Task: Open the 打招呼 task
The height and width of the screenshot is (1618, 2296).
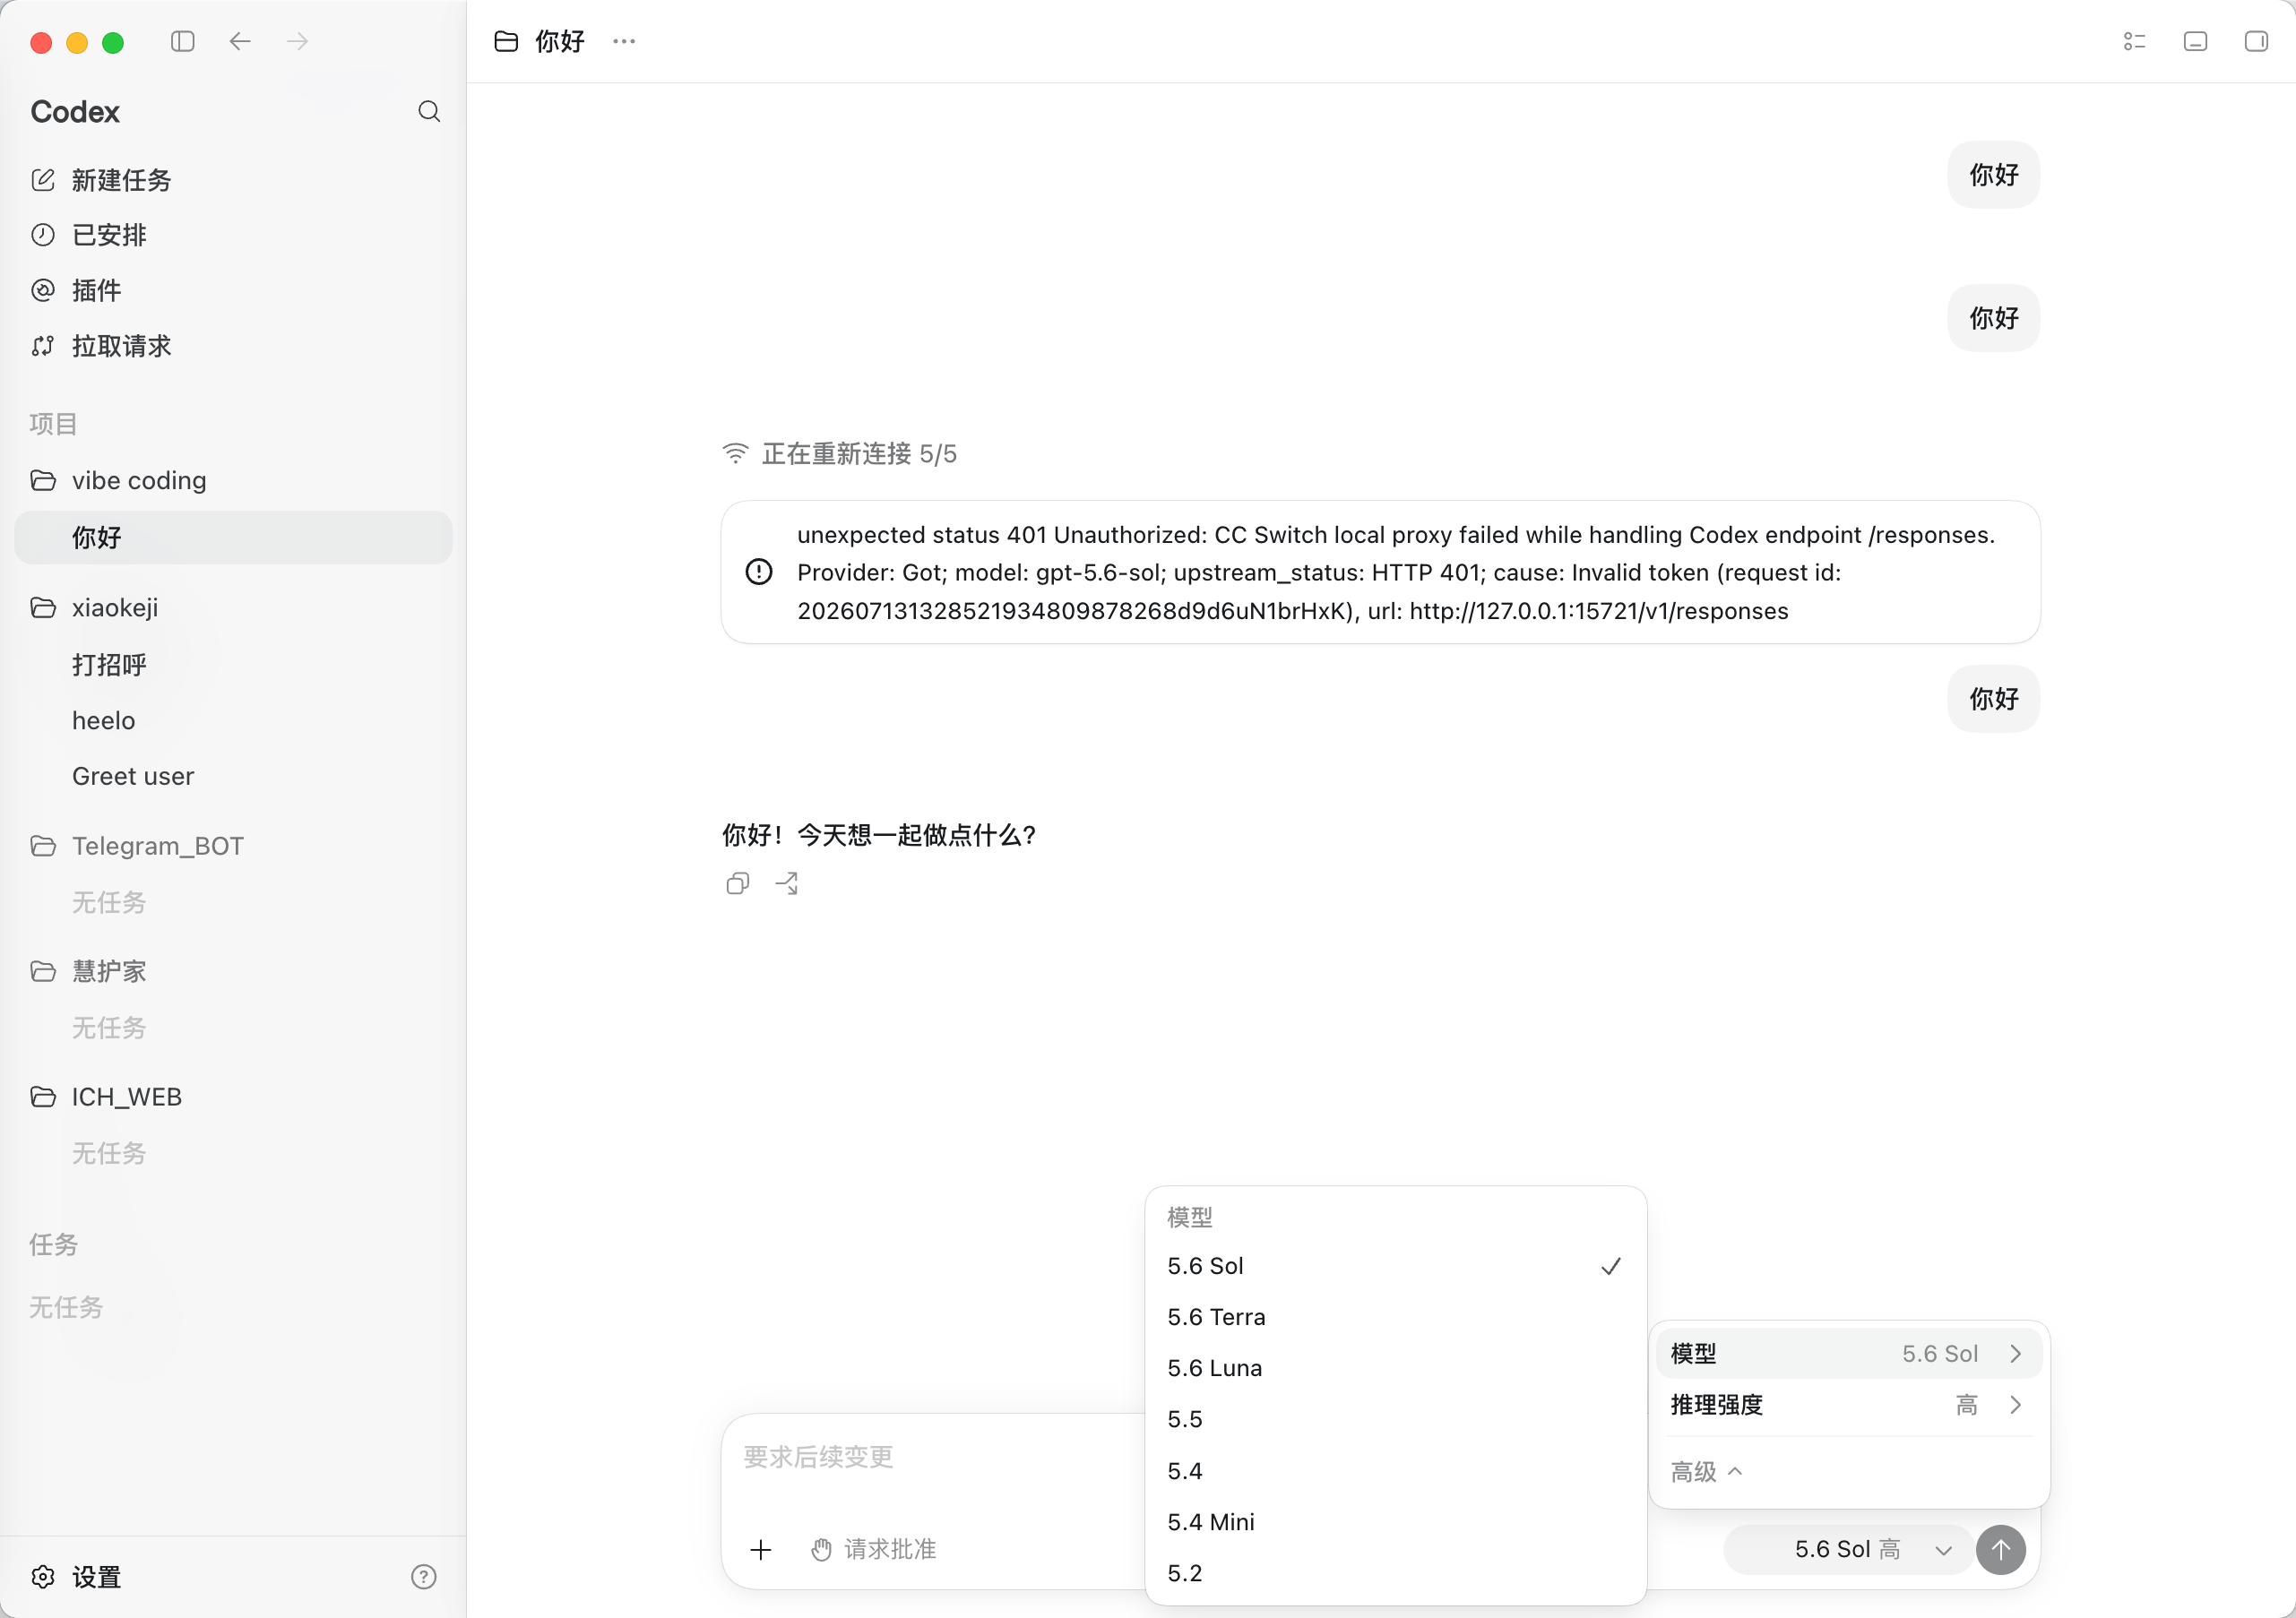Action: 232,665
